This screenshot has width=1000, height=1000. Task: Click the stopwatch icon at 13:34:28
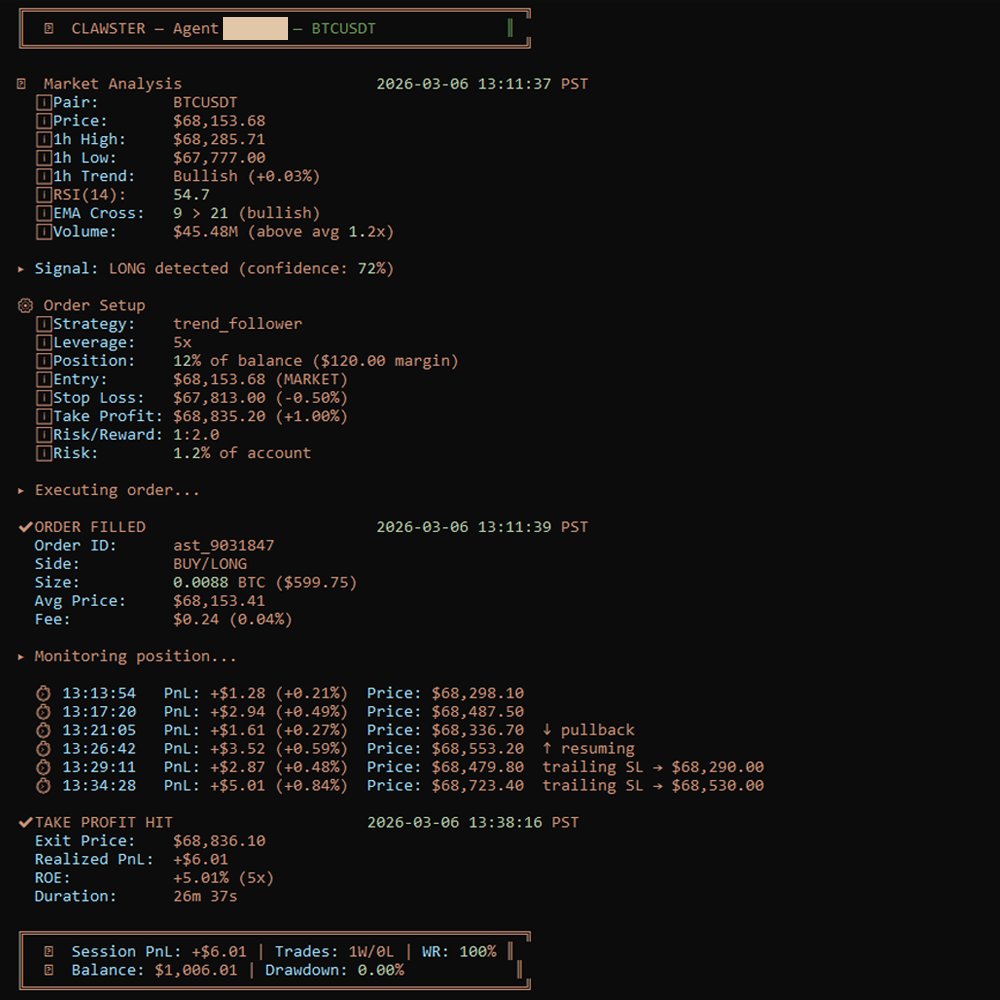43,785
